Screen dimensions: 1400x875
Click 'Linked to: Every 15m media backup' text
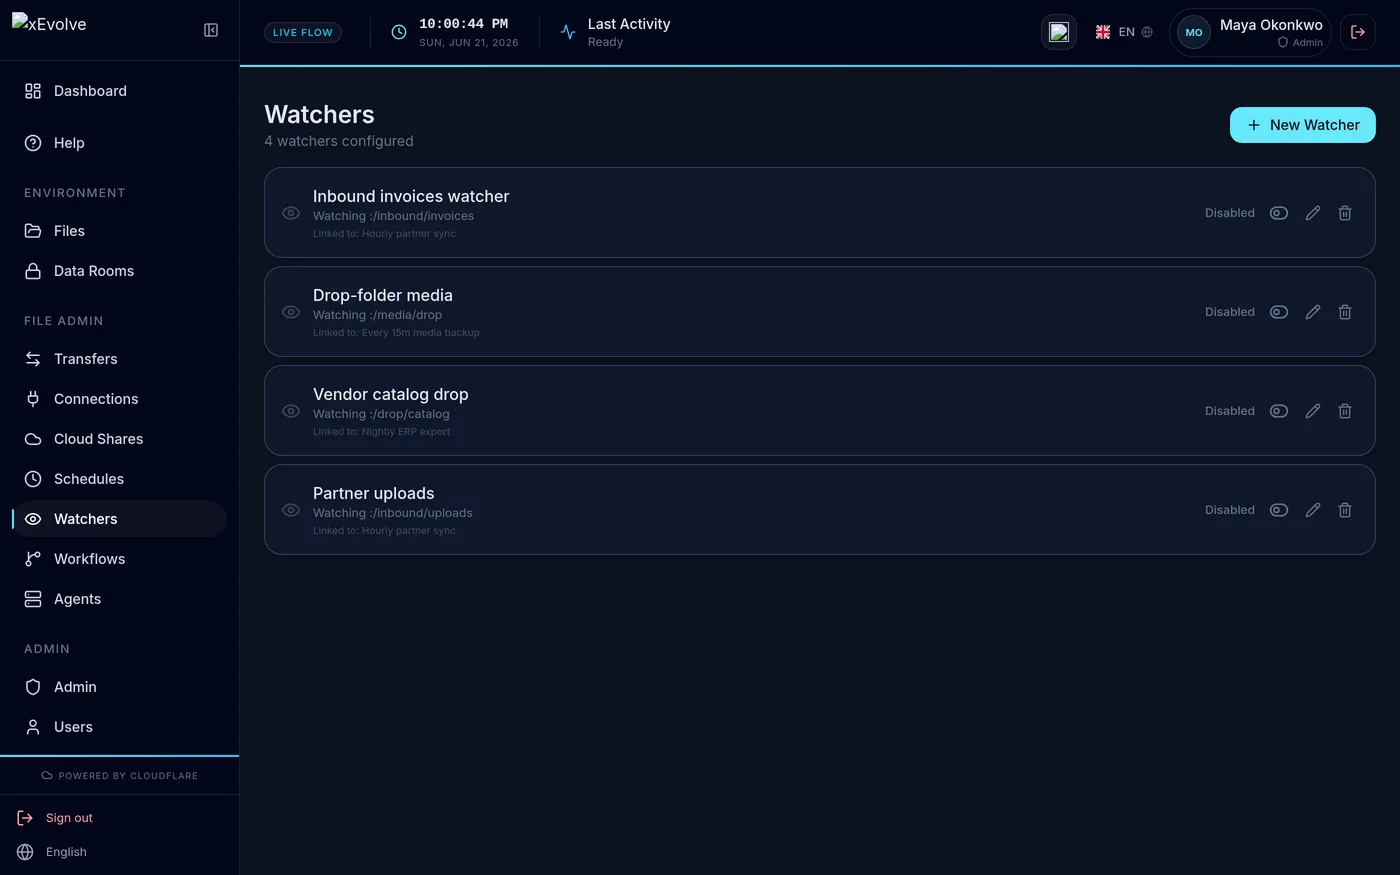[396, 333]
